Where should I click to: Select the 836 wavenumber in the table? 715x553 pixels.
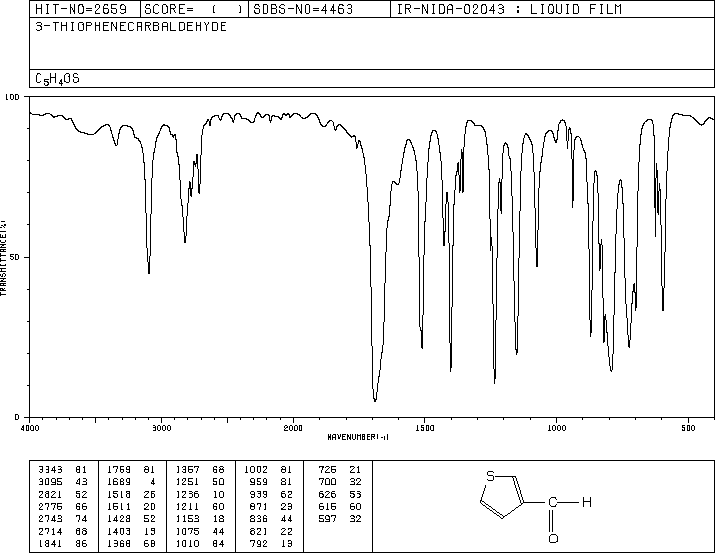[x=259, y=519]
